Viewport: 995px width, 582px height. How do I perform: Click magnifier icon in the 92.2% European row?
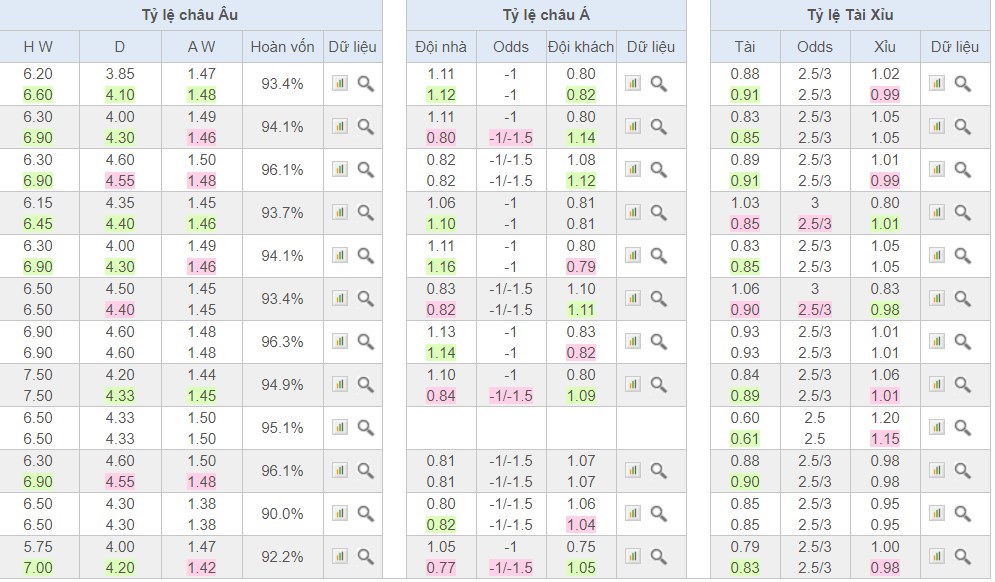pos(366,557)
